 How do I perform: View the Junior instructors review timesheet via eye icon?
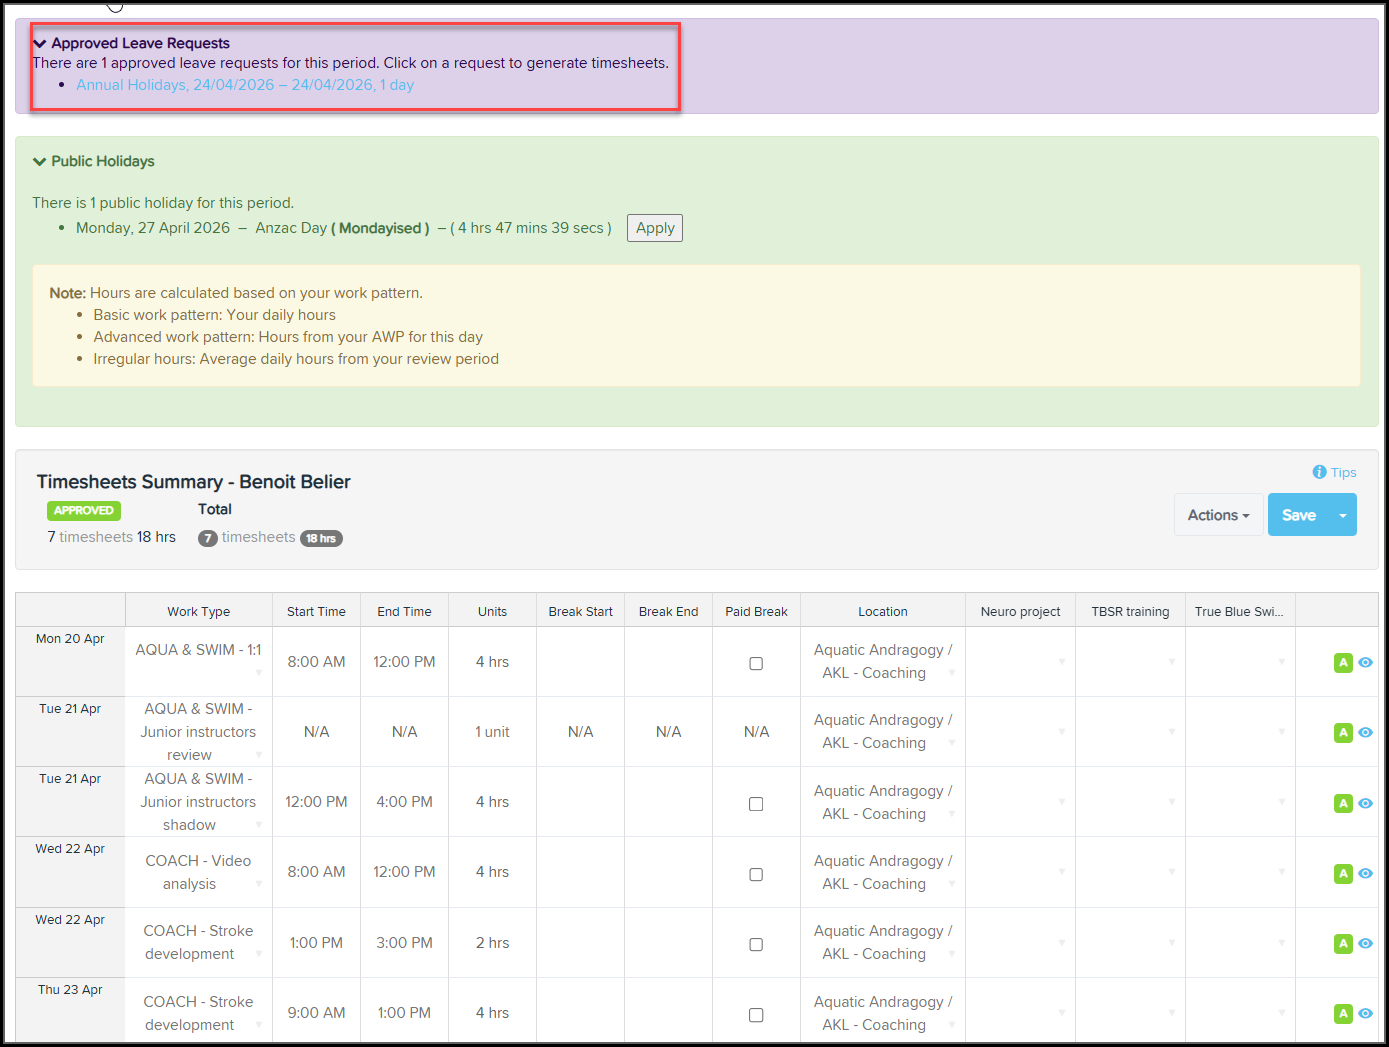(1365, 732)
